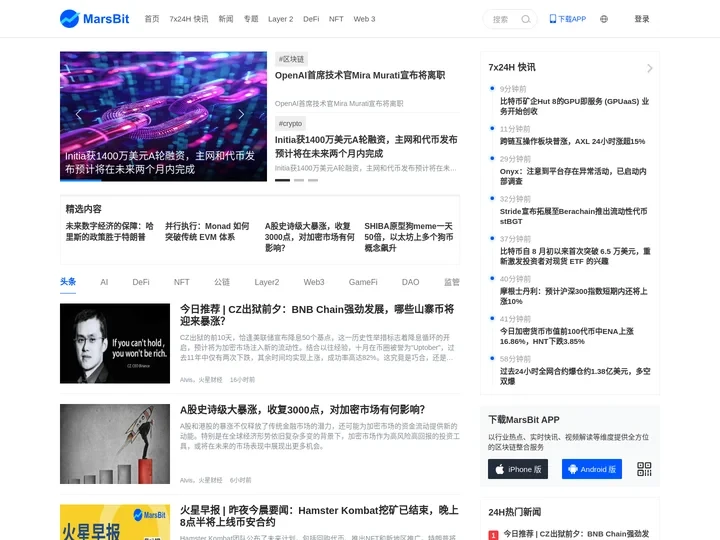Open OpenAI Mira Murati headline
Screen dimensions: 720x540
360,75
